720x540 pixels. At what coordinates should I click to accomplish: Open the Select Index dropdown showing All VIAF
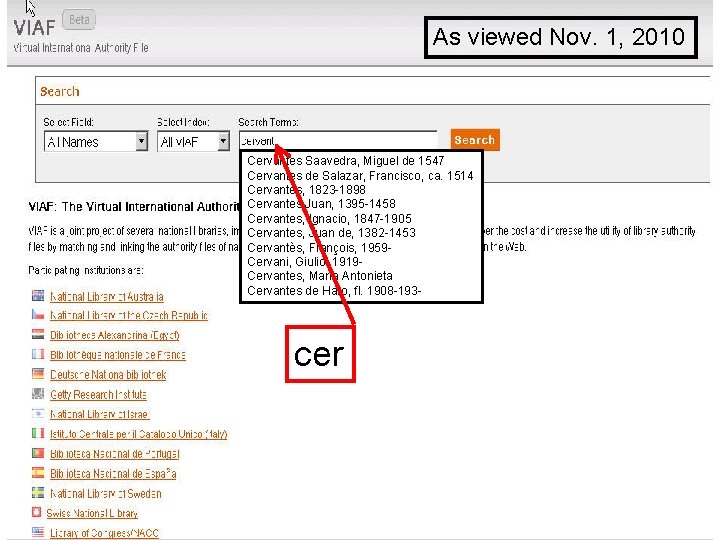pyautogui.click(x=193, y=141)
